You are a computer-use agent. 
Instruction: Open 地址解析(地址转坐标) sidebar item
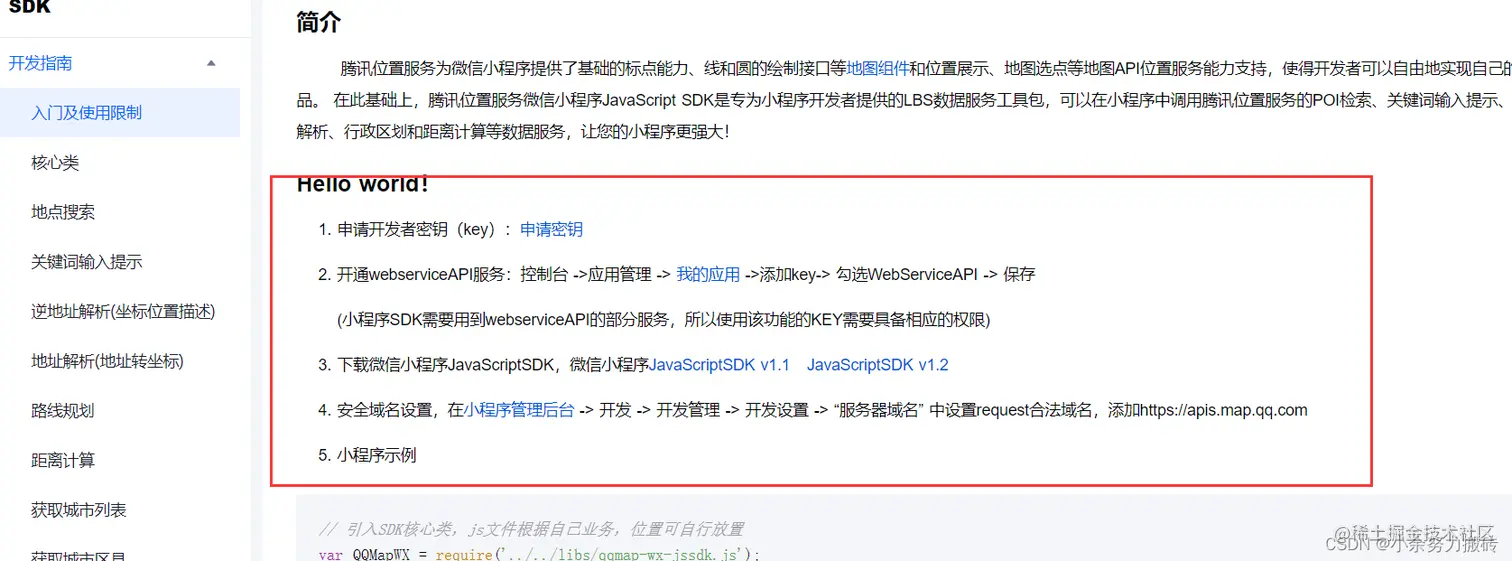coord(107,361)
